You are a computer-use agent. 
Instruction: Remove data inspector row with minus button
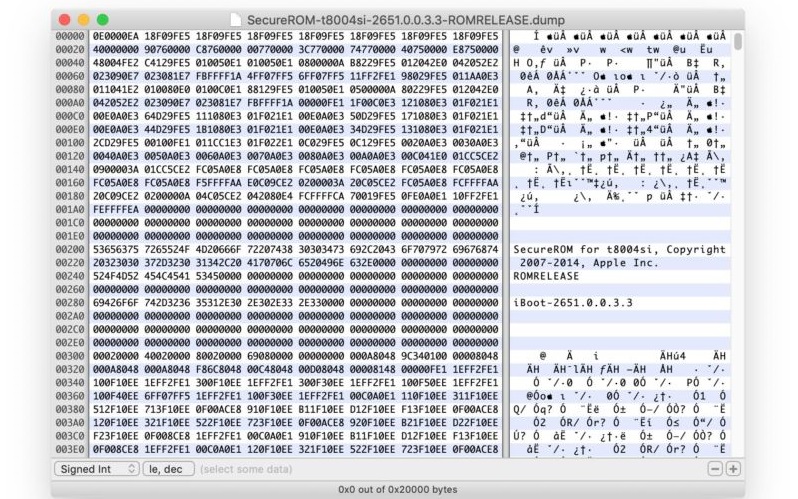(x=715, y=469)
